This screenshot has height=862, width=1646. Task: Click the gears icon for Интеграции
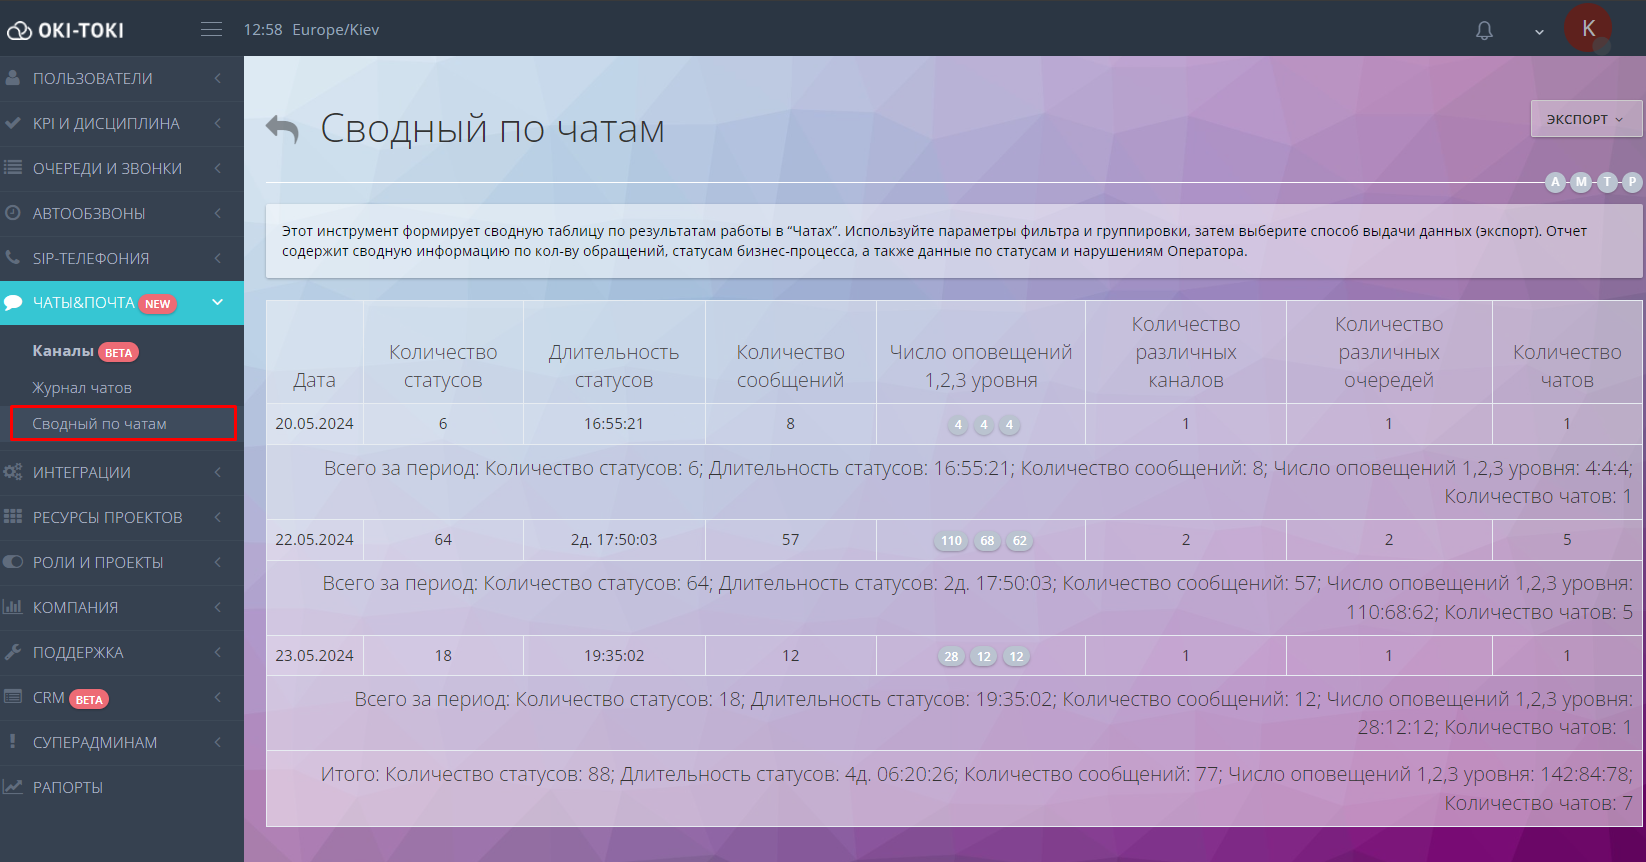pos(13,472)
